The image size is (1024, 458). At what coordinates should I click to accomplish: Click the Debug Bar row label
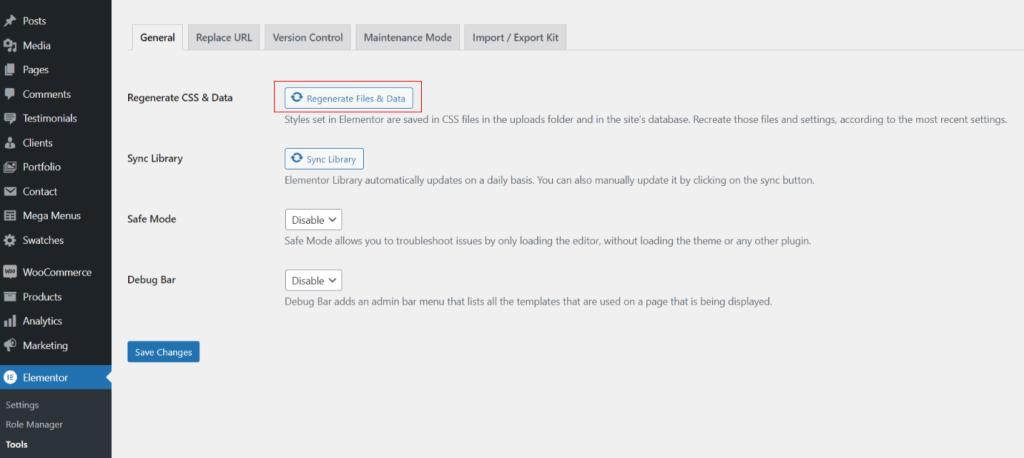click(x=152, y=280)
